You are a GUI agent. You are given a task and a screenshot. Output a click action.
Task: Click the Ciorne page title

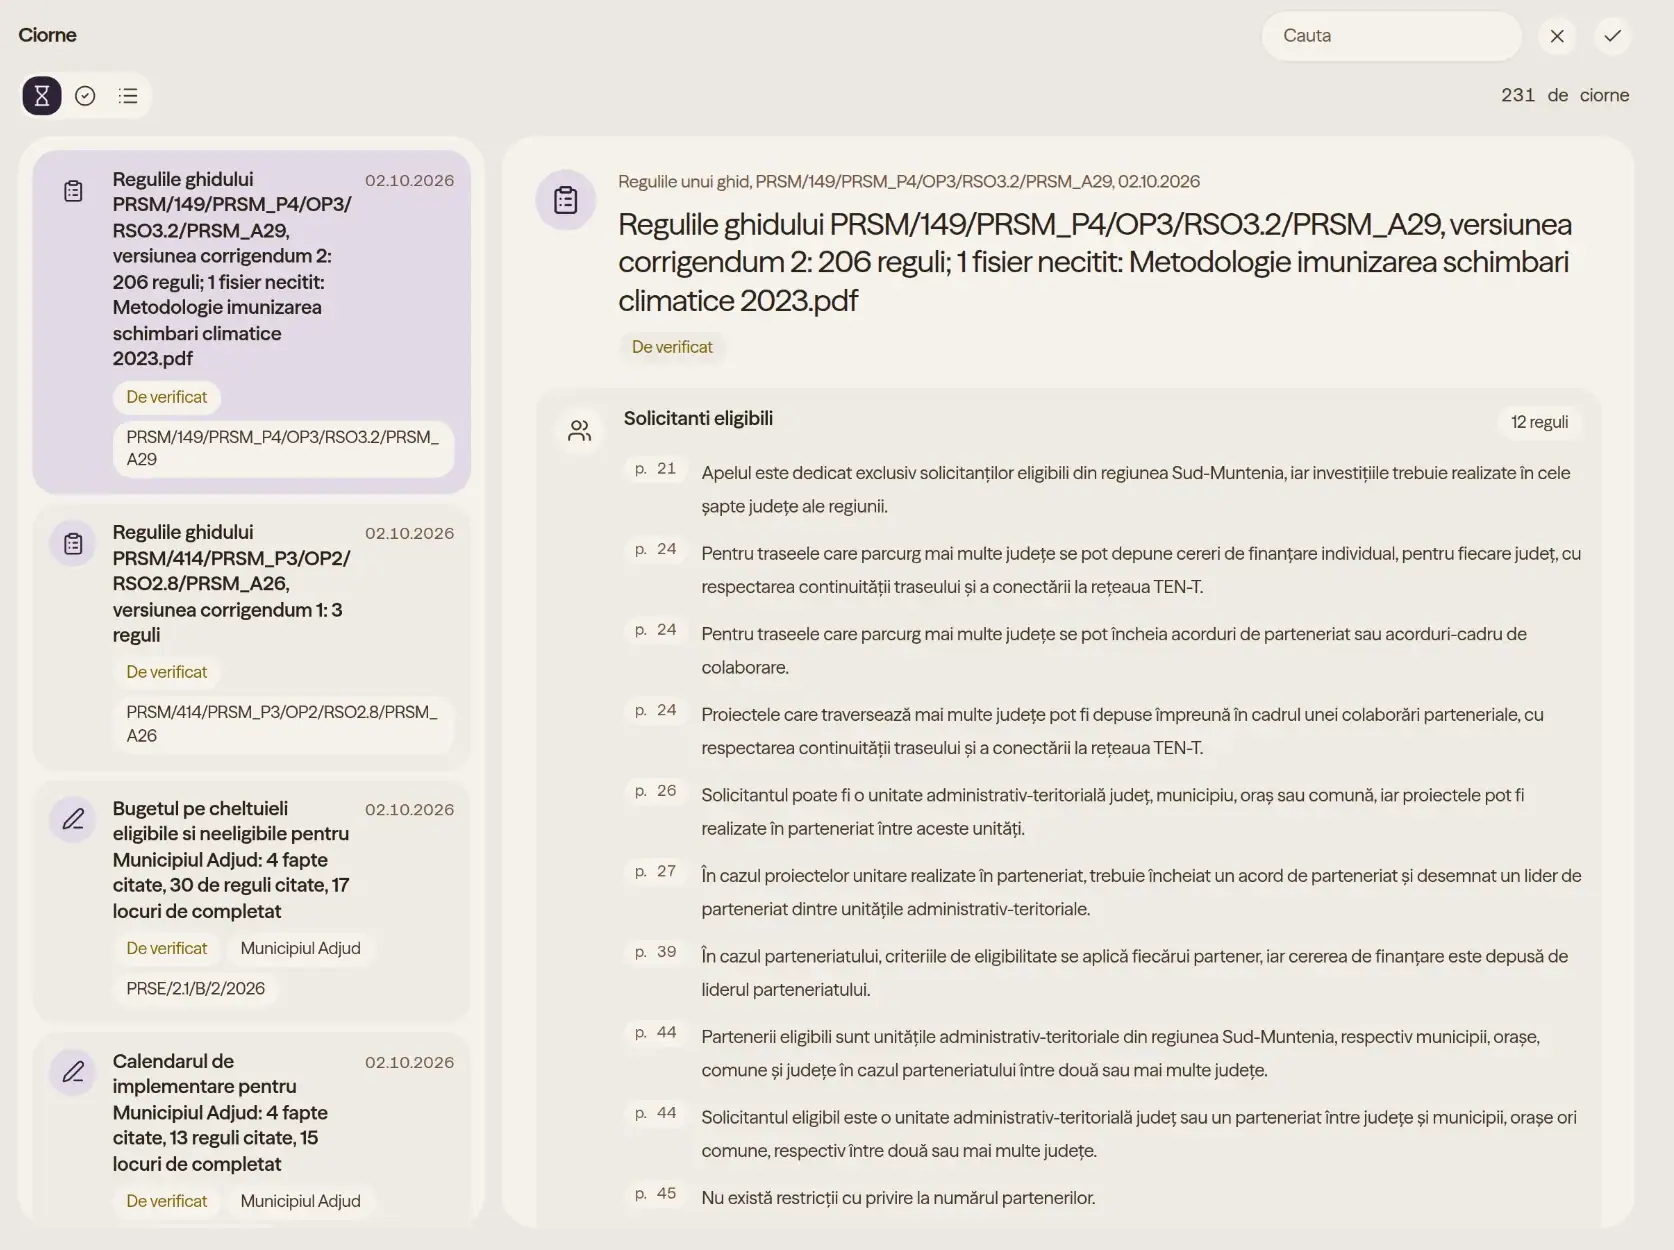47,35
